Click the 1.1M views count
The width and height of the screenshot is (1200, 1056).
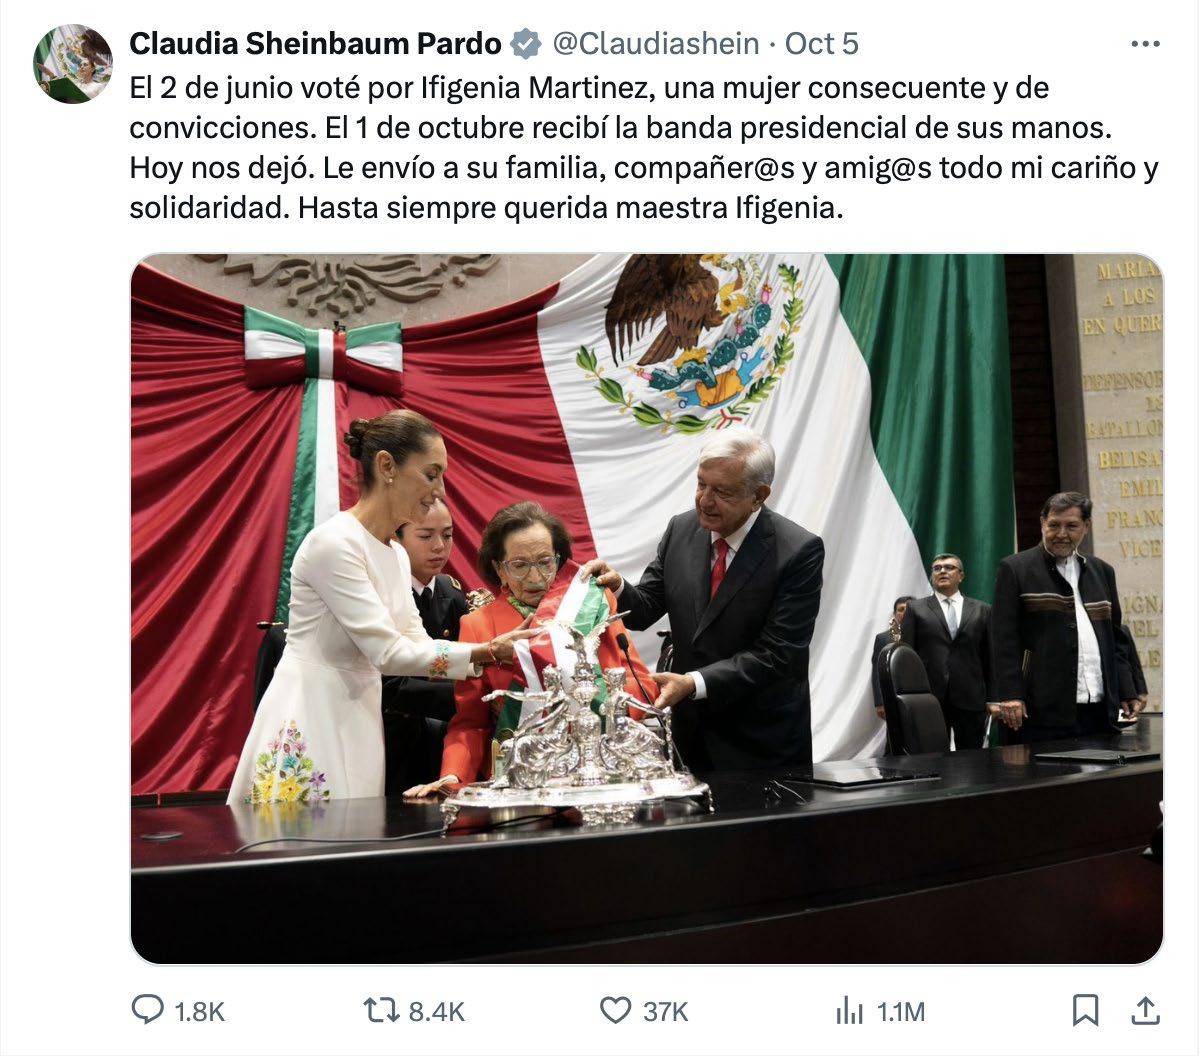click(900, 1012)
